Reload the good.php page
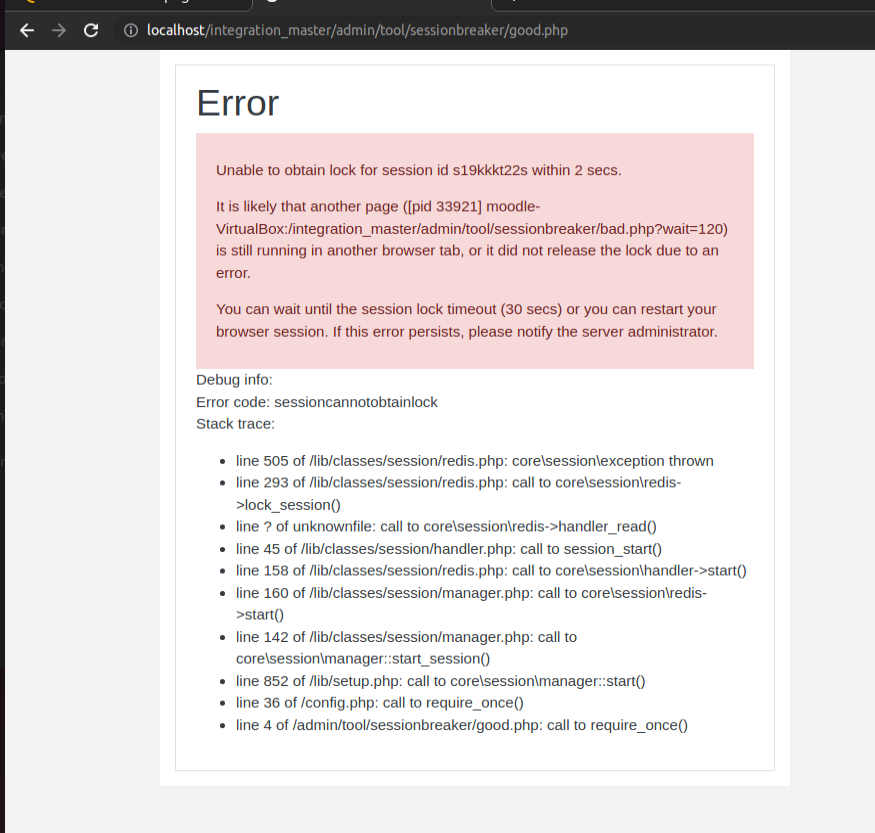Screen dimensions: 875x833 coord(91,30)
